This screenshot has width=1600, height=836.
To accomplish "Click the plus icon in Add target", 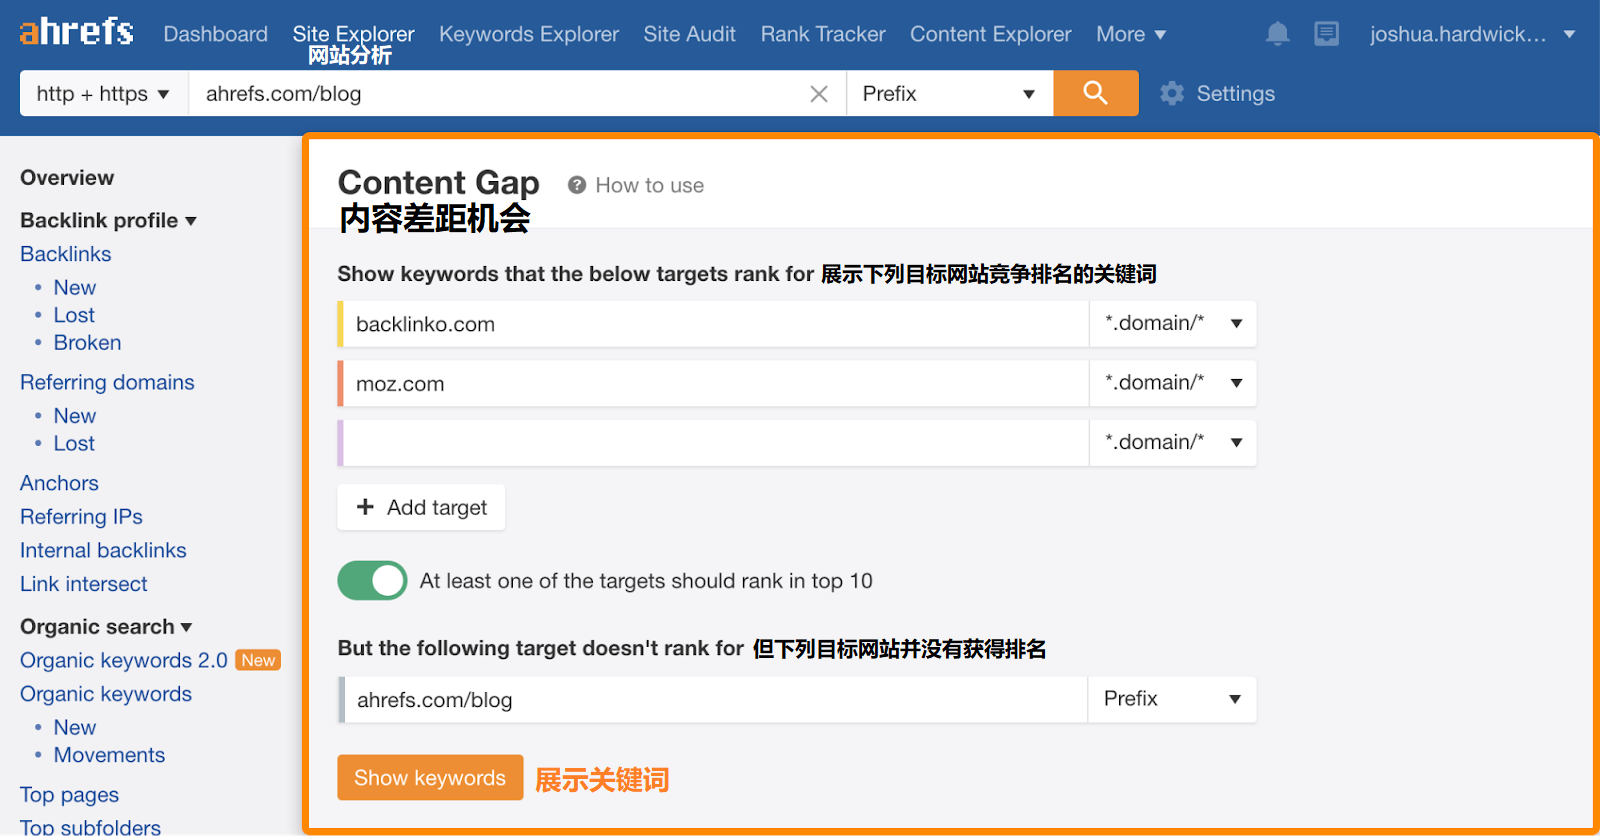I will tap(365, 507).
